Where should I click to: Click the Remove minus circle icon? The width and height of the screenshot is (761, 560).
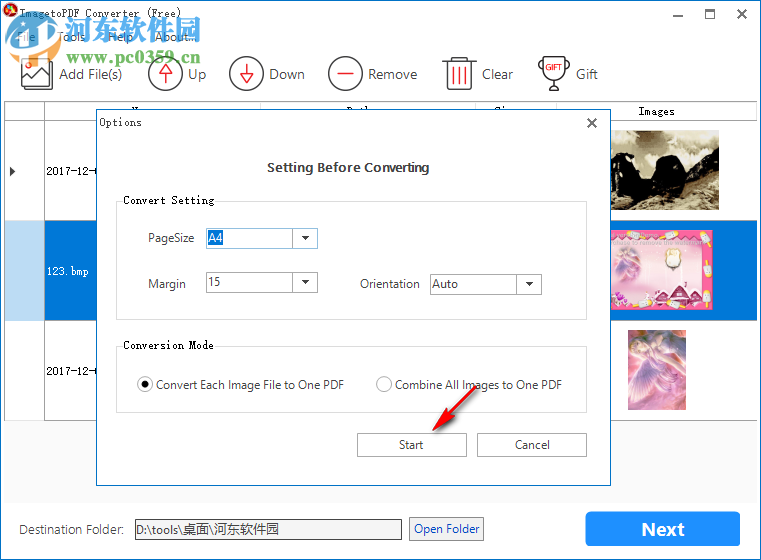point(345,74)
